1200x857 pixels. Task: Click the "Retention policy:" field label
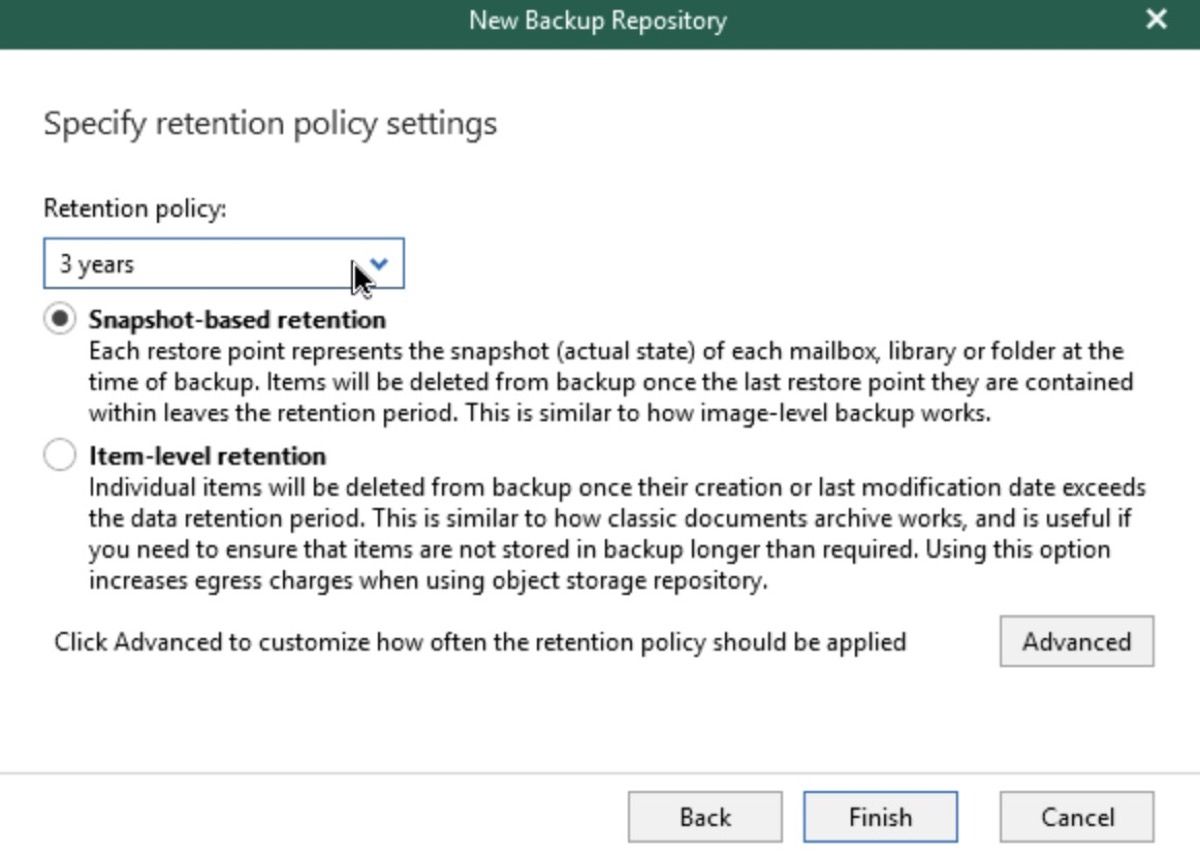coord(135,209)
